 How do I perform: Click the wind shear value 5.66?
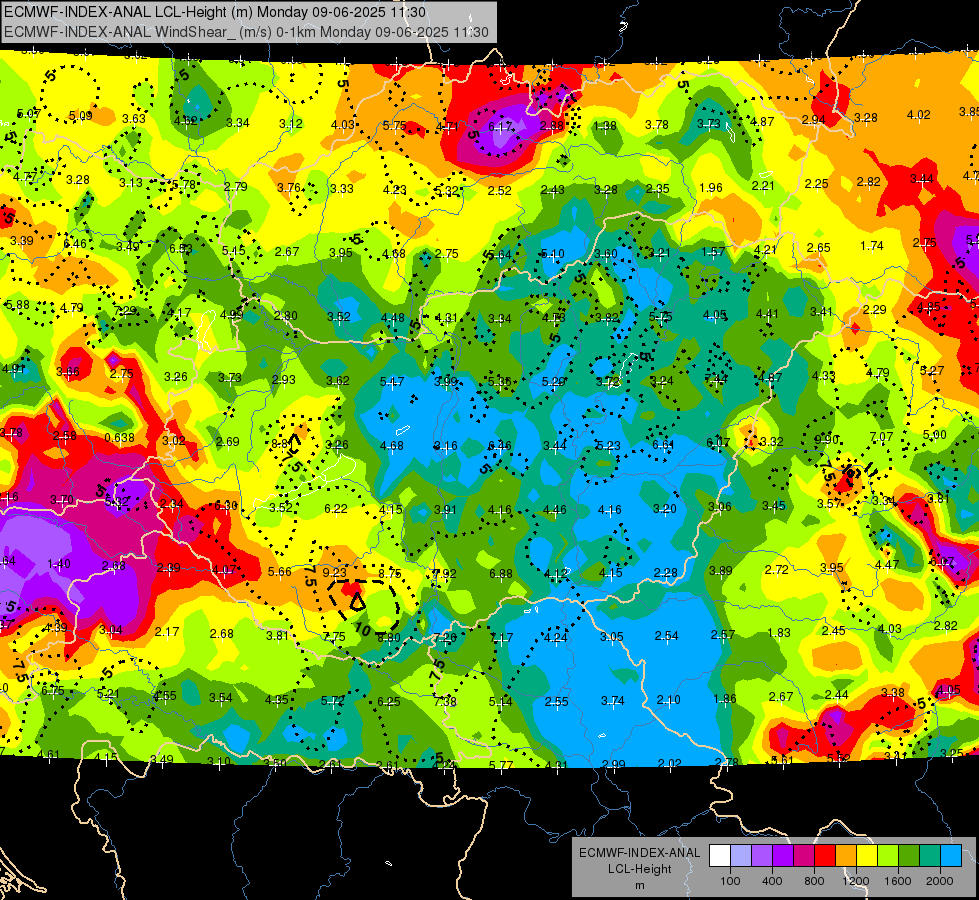(280, 571)
